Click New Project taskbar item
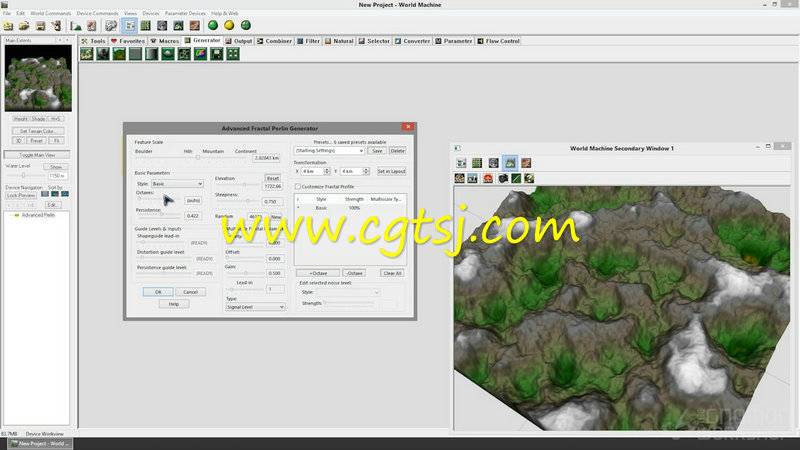Viewport: 800px width, 450px height. point(40,443)
